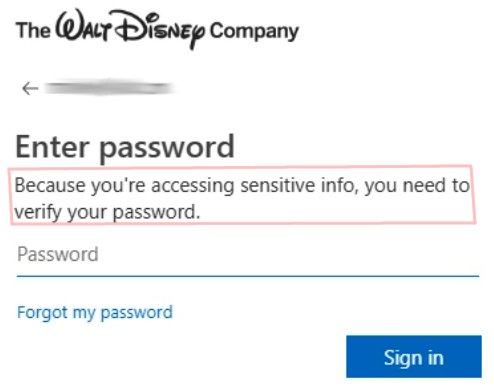The image size is (494, 389).
Task: Click the "Because you're accessing sensitive info" line
Action: click(x=242, y=185)
